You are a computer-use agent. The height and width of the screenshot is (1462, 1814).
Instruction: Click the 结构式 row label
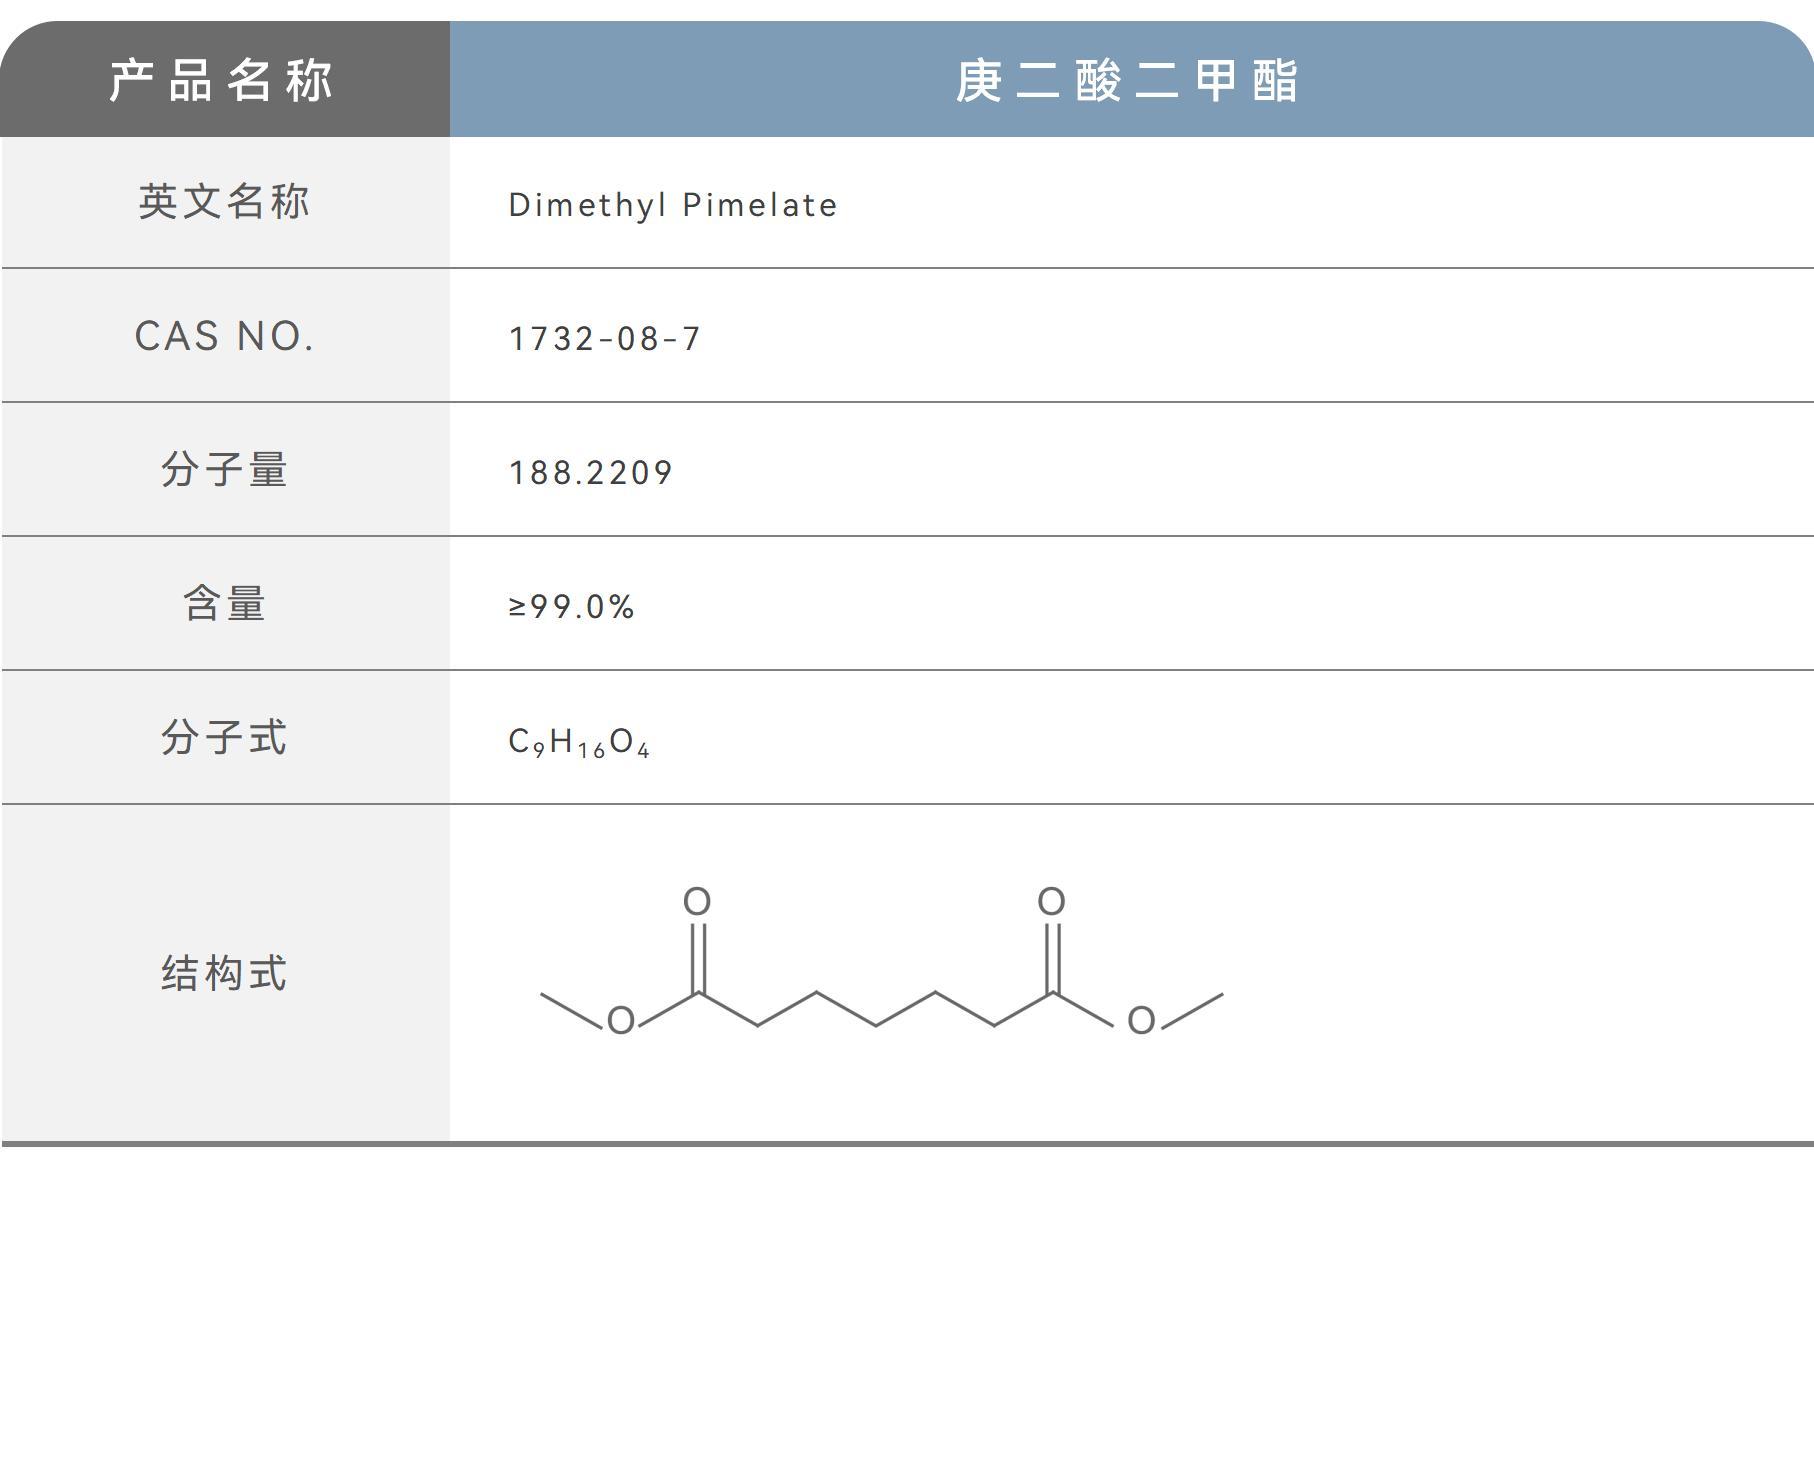point(225,974)
